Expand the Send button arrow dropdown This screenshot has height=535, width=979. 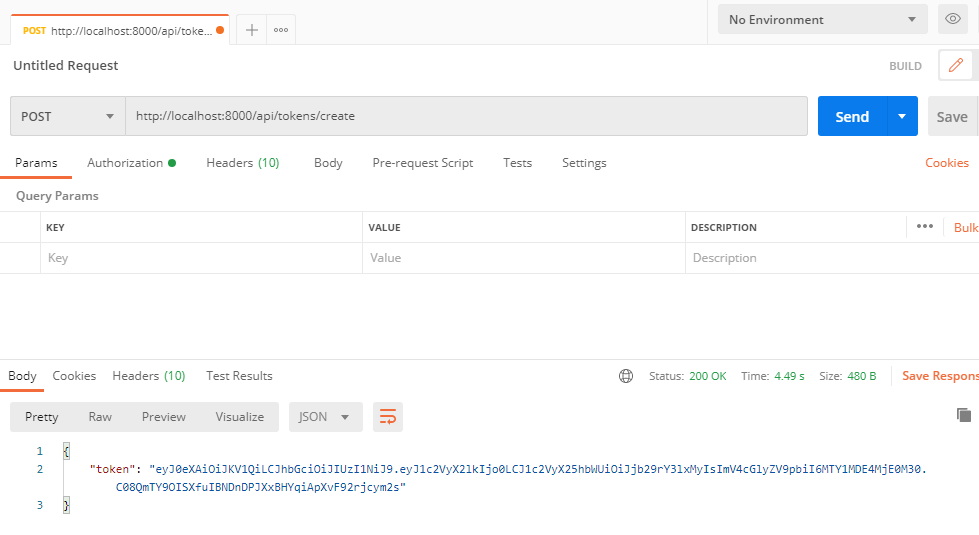[902, 116]
